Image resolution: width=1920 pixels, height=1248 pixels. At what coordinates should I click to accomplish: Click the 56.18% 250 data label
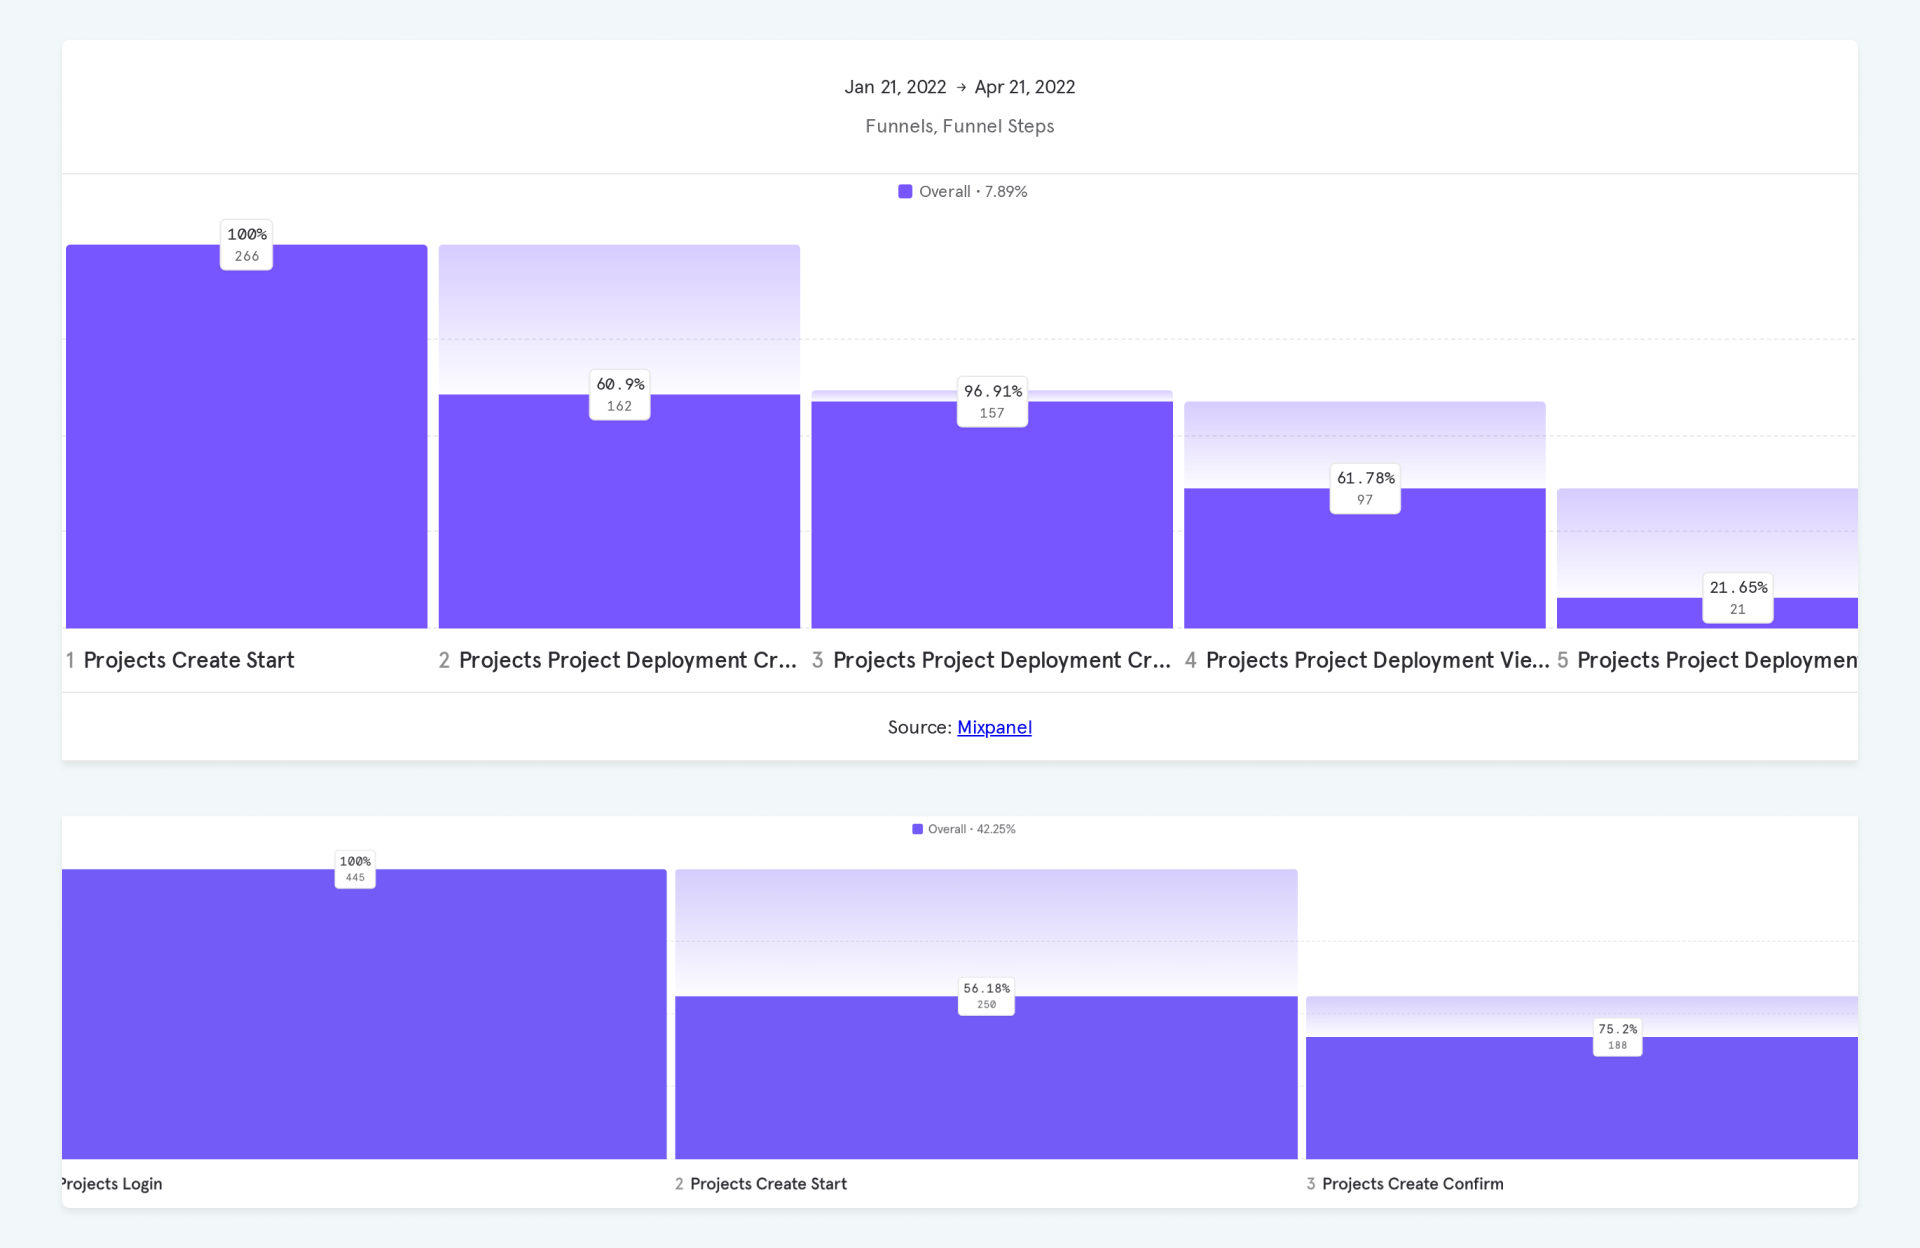coord(986,996)
